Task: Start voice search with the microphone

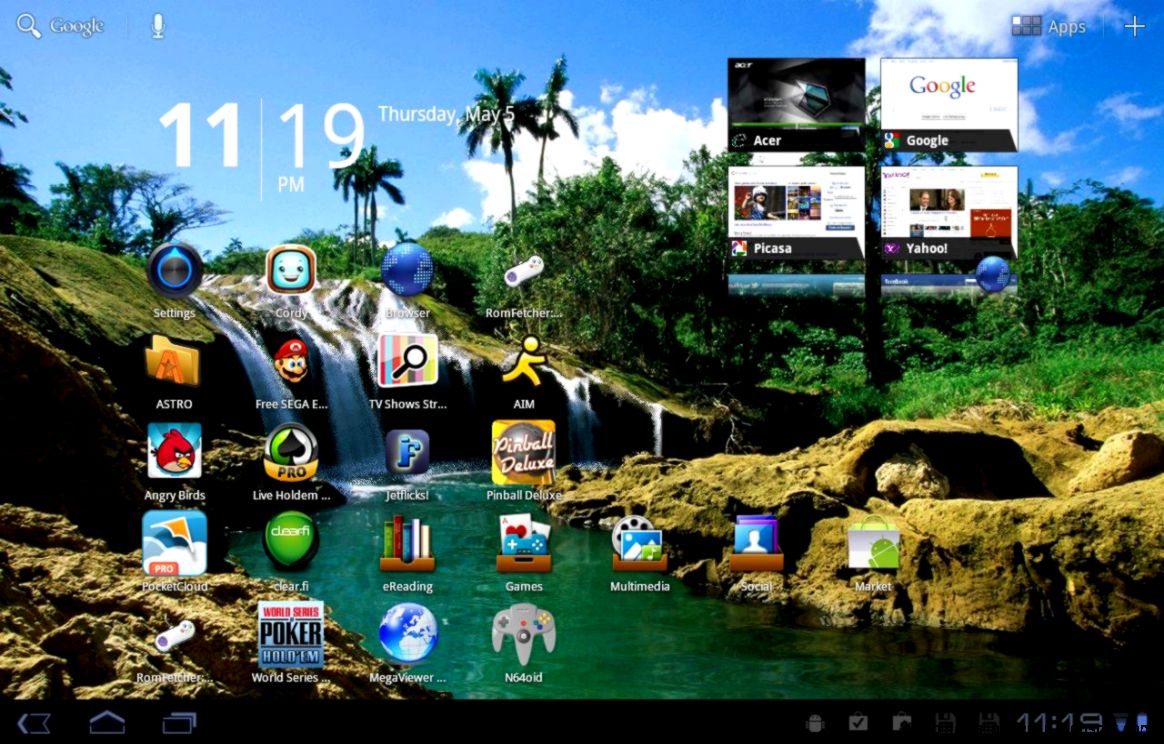Action: 158,25
